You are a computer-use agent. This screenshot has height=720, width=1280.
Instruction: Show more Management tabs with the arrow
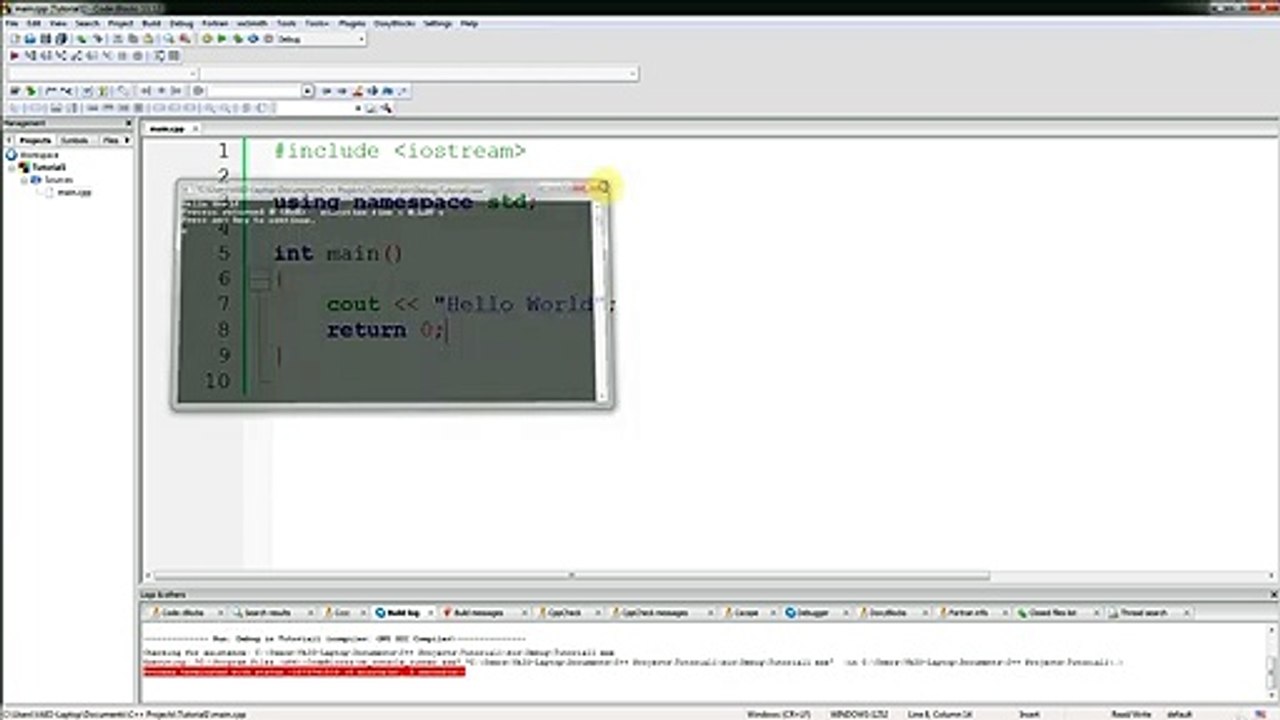click(x=127, y=140)
